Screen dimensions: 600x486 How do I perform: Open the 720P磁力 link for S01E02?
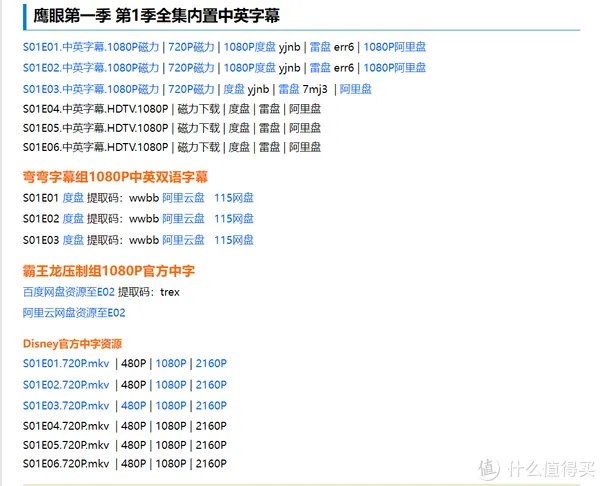(191, 68)
